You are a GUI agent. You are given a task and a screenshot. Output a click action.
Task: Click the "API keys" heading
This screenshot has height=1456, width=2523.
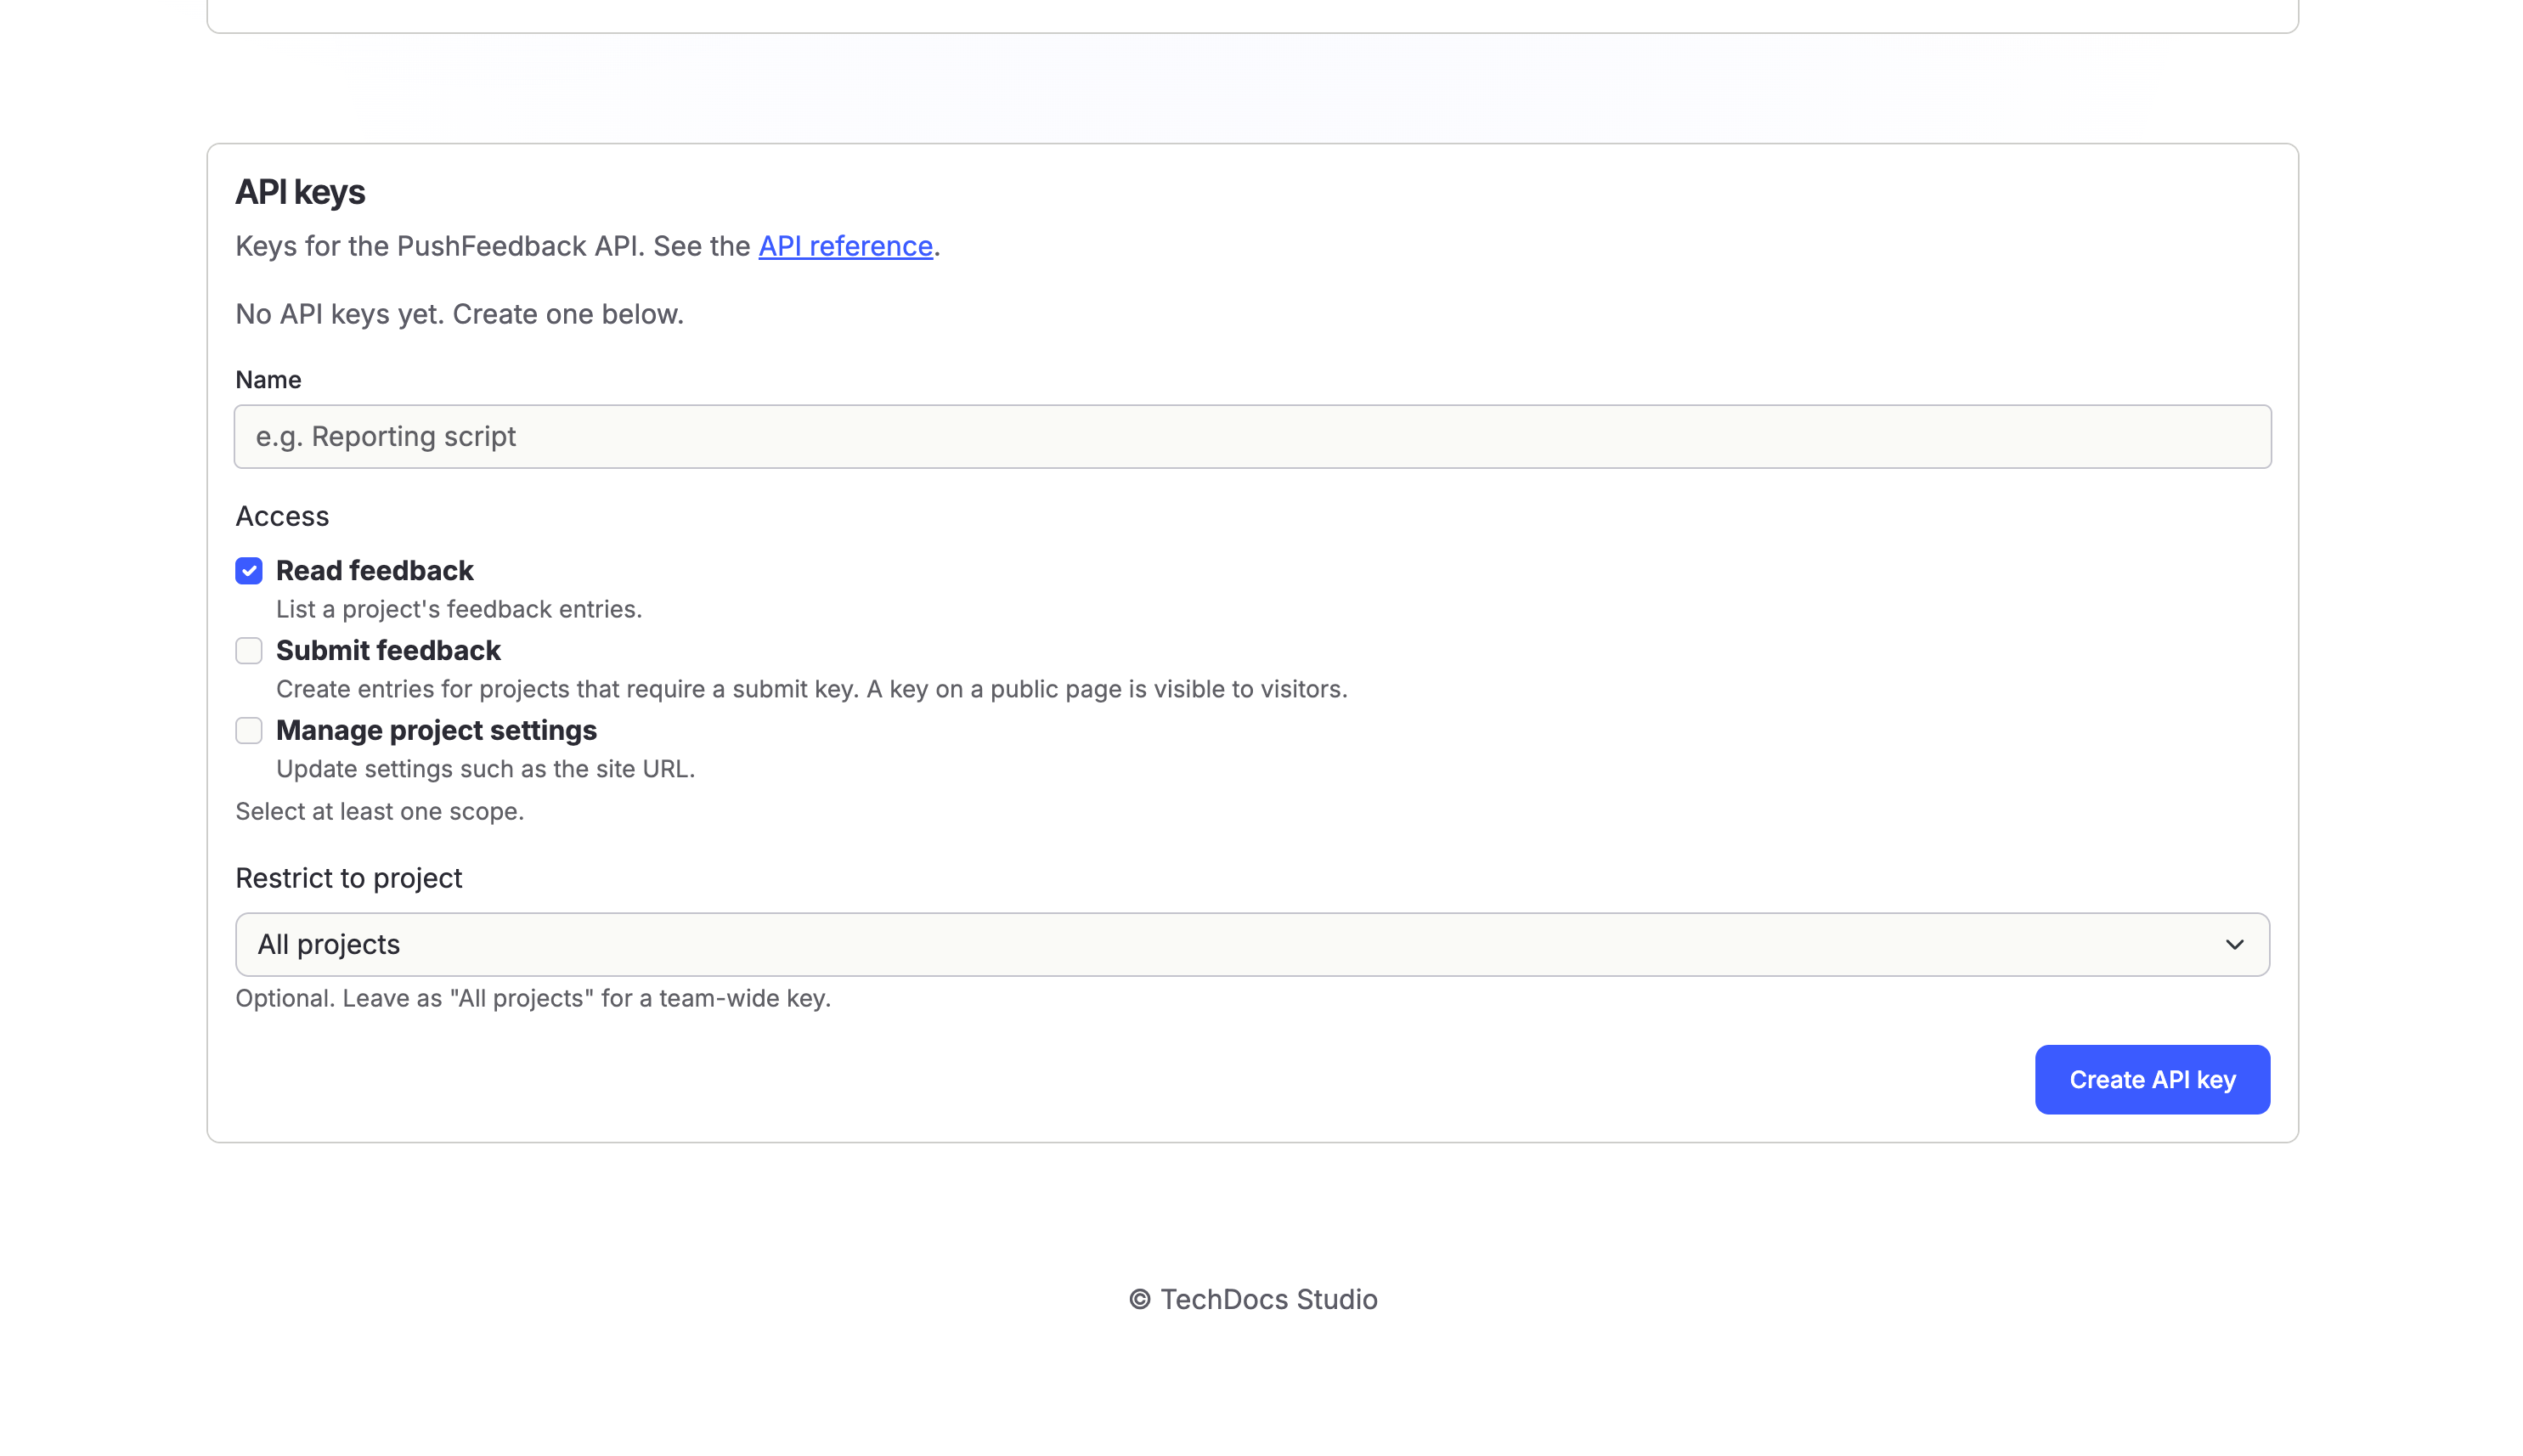[x=300, y=192]
